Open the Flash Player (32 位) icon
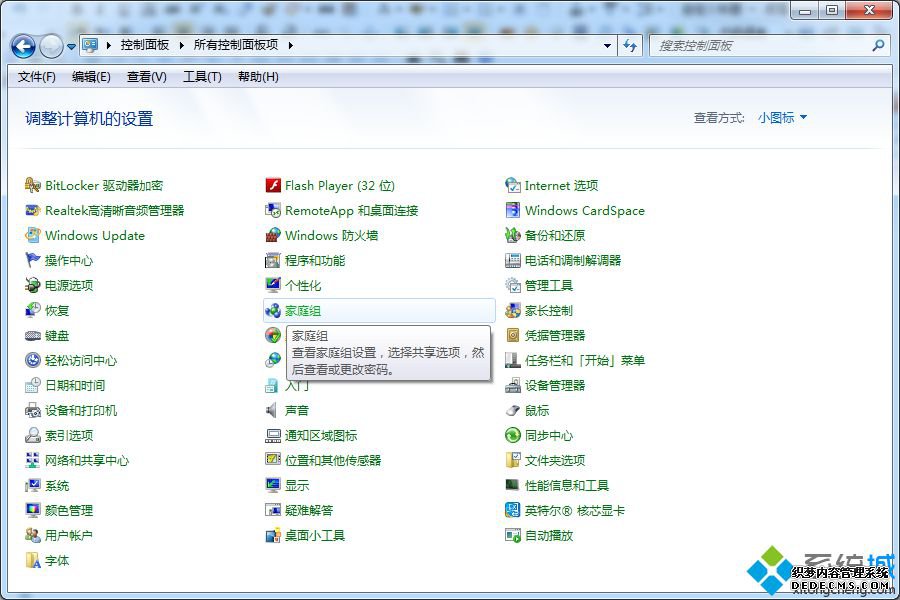Viewport: 900px width, 600px height. pos(273,185)
